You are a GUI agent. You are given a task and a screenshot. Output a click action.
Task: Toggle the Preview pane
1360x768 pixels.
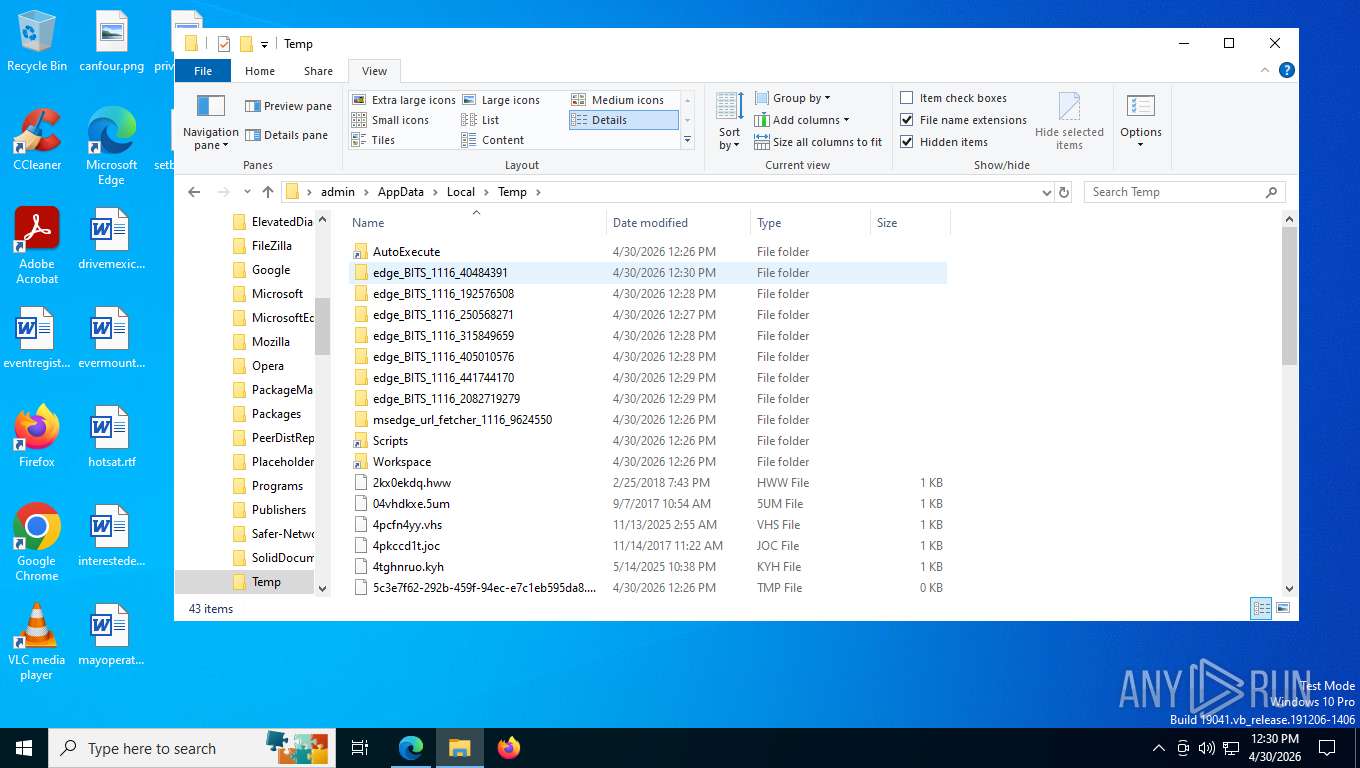(x=288, y=106)
